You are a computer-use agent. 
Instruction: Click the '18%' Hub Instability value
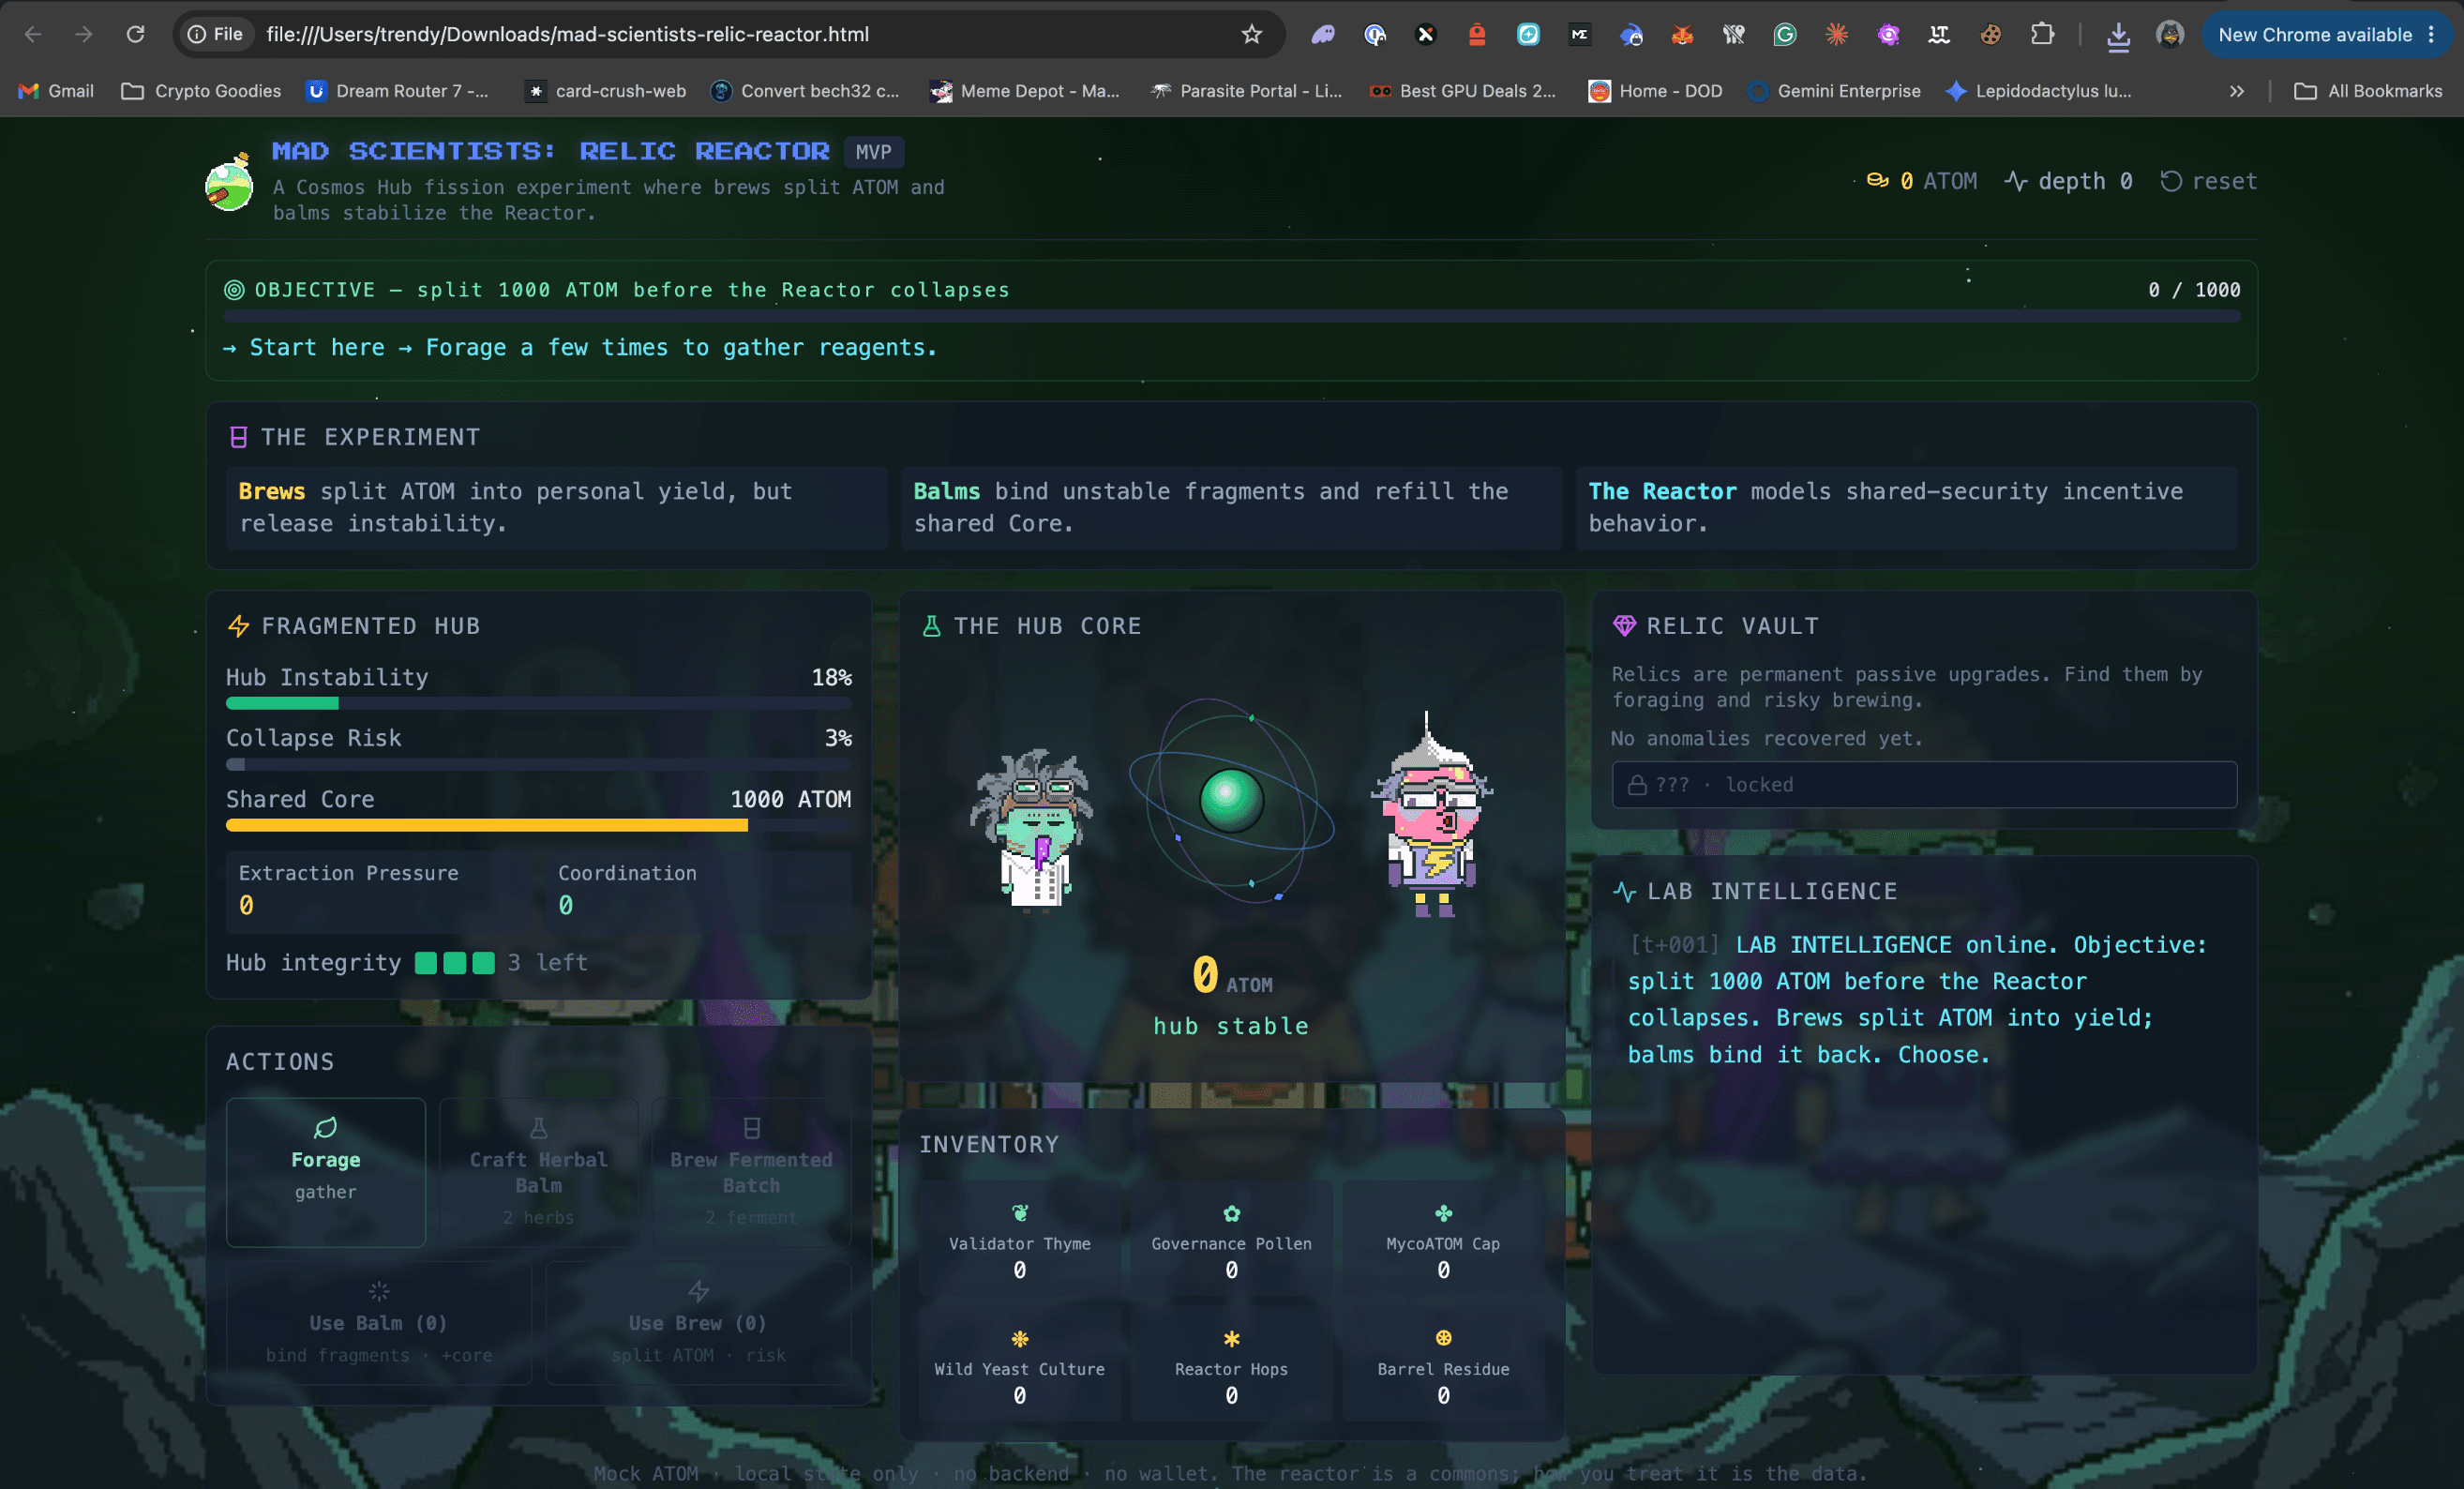coord(831,677)
